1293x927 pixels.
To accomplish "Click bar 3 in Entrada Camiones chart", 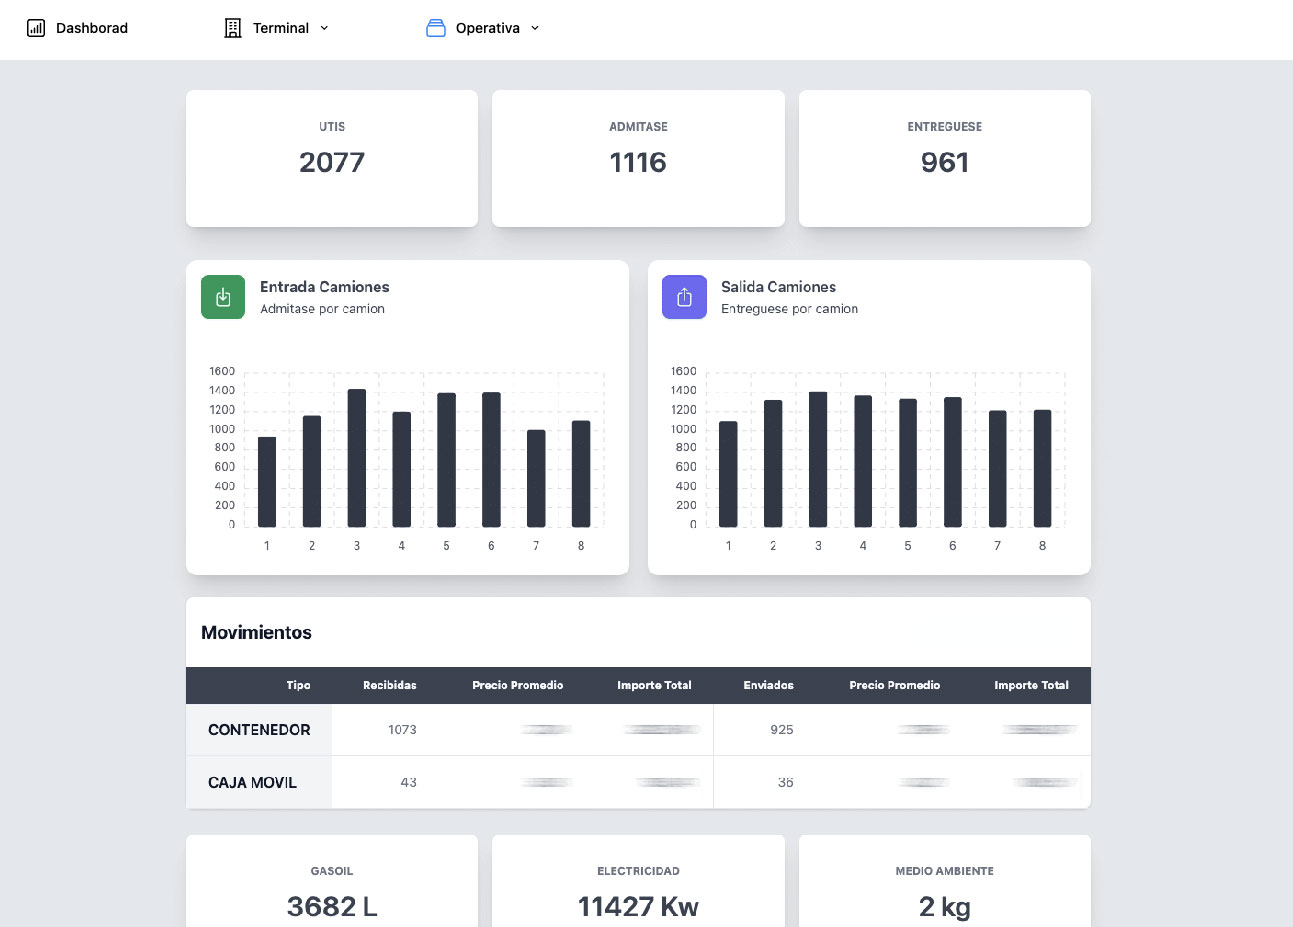I will 357,458.
